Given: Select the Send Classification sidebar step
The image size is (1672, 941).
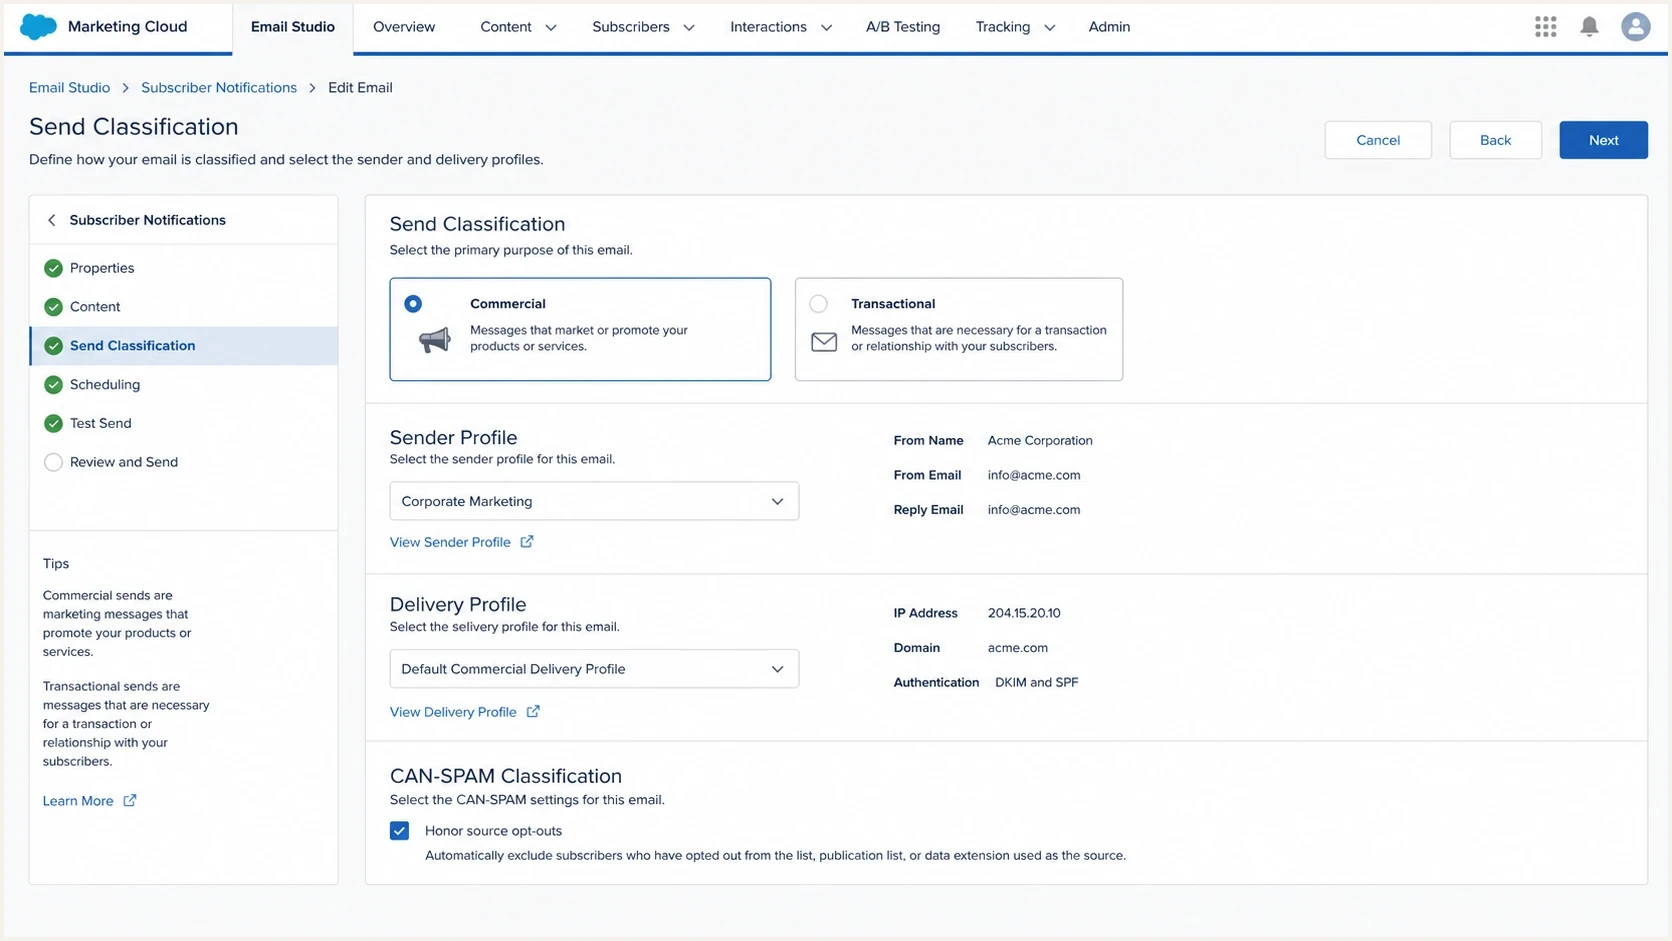Looking at the screenshot, I should [184, 346].
